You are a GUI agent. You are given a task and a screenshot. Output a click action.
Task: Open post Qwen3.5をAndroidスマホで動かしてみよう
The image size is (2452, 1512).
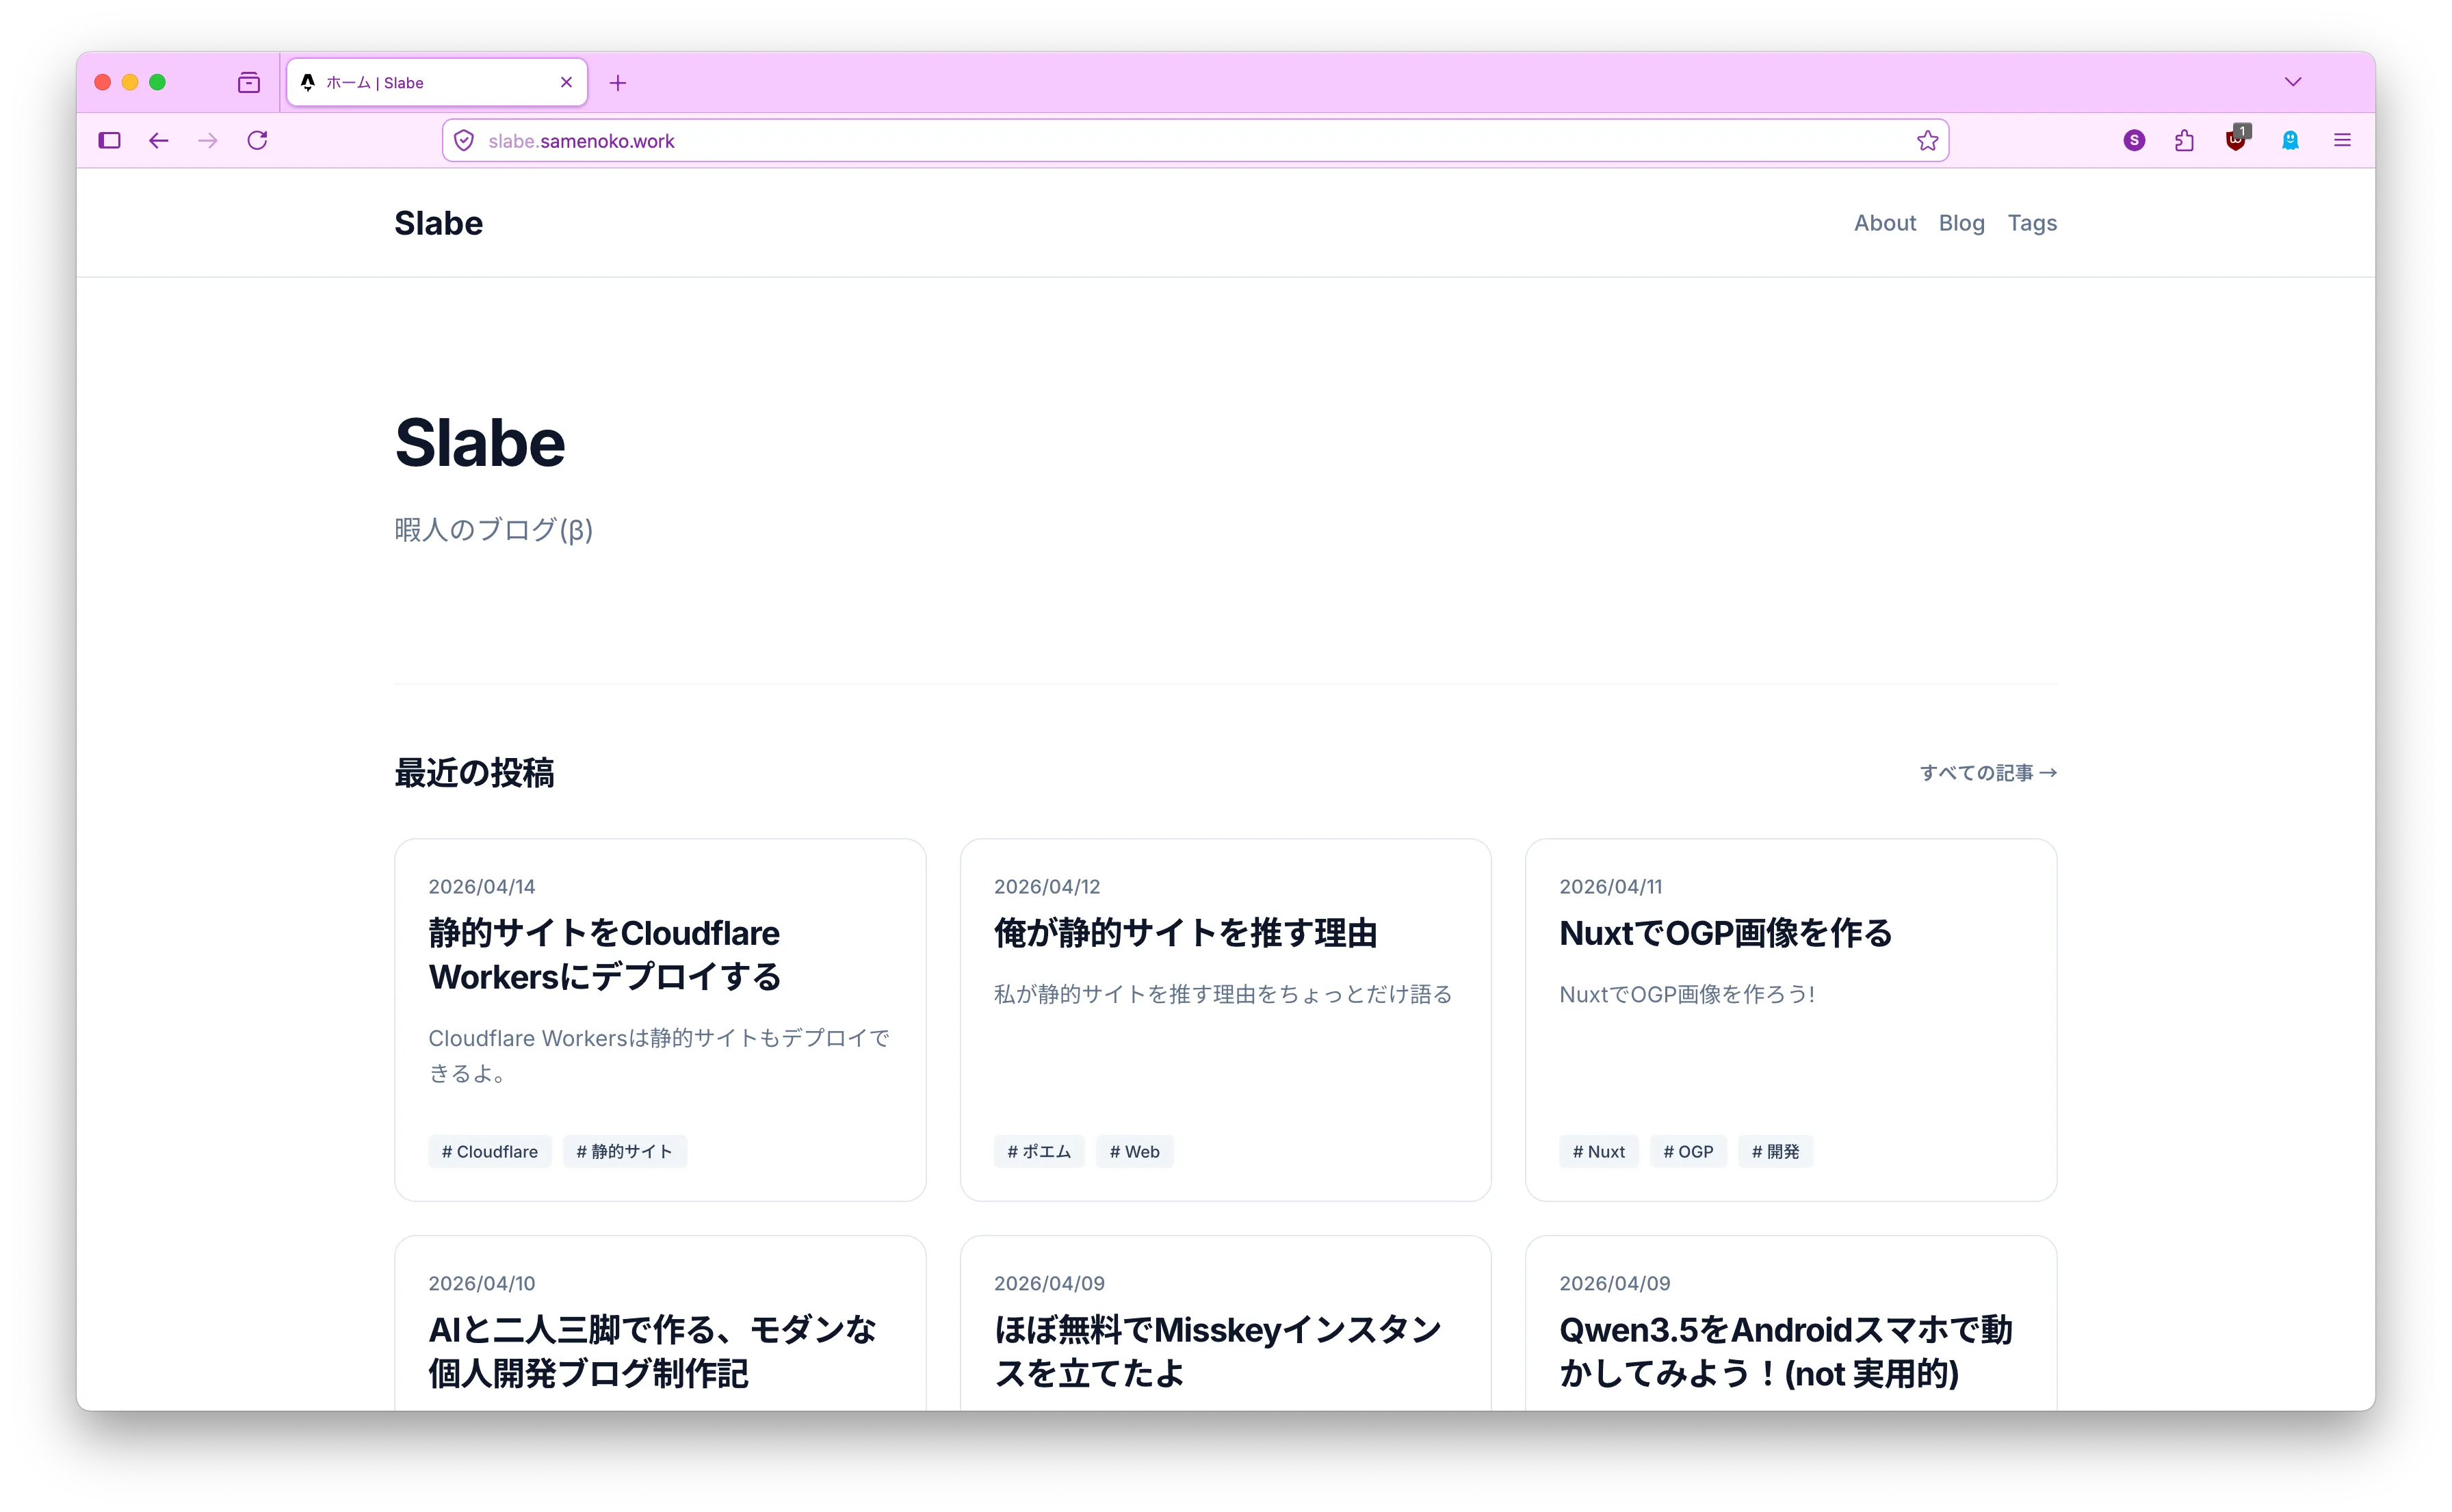click(1785, 1351)
